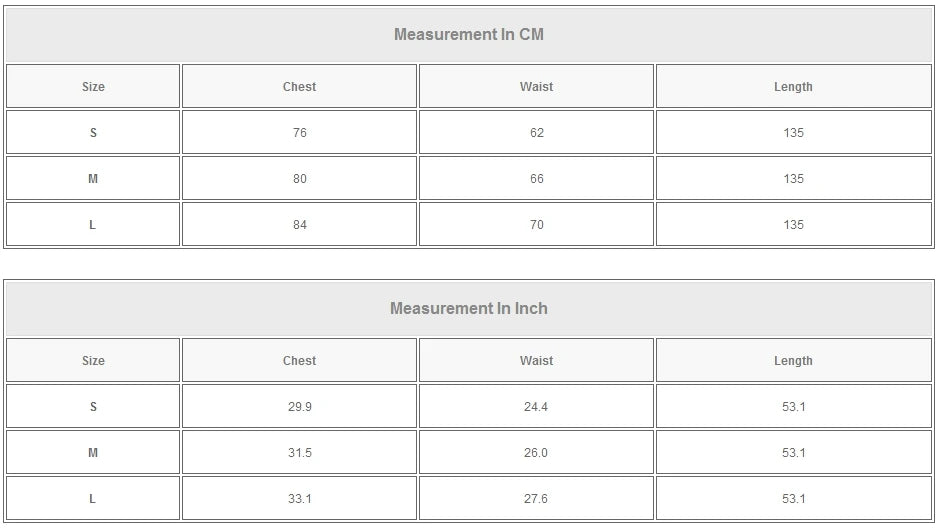Click the "Measurement In Inch" table title
Image resolution: width=943 pixels, height=529 pixels.
[468, 309]
